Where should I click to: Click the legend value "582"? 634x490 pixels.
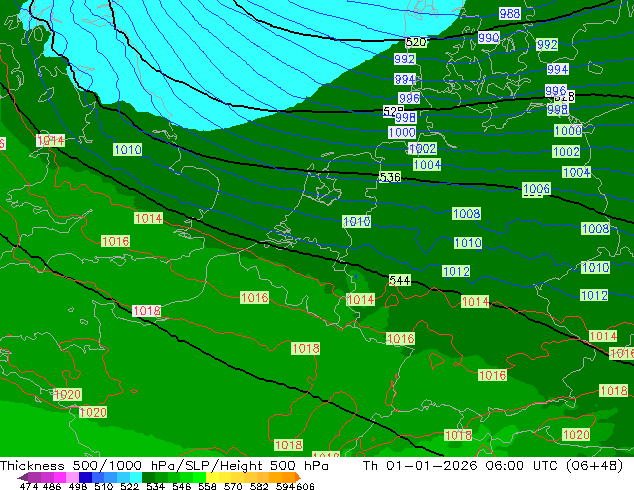pyautogui.click(x=259, y=486)
